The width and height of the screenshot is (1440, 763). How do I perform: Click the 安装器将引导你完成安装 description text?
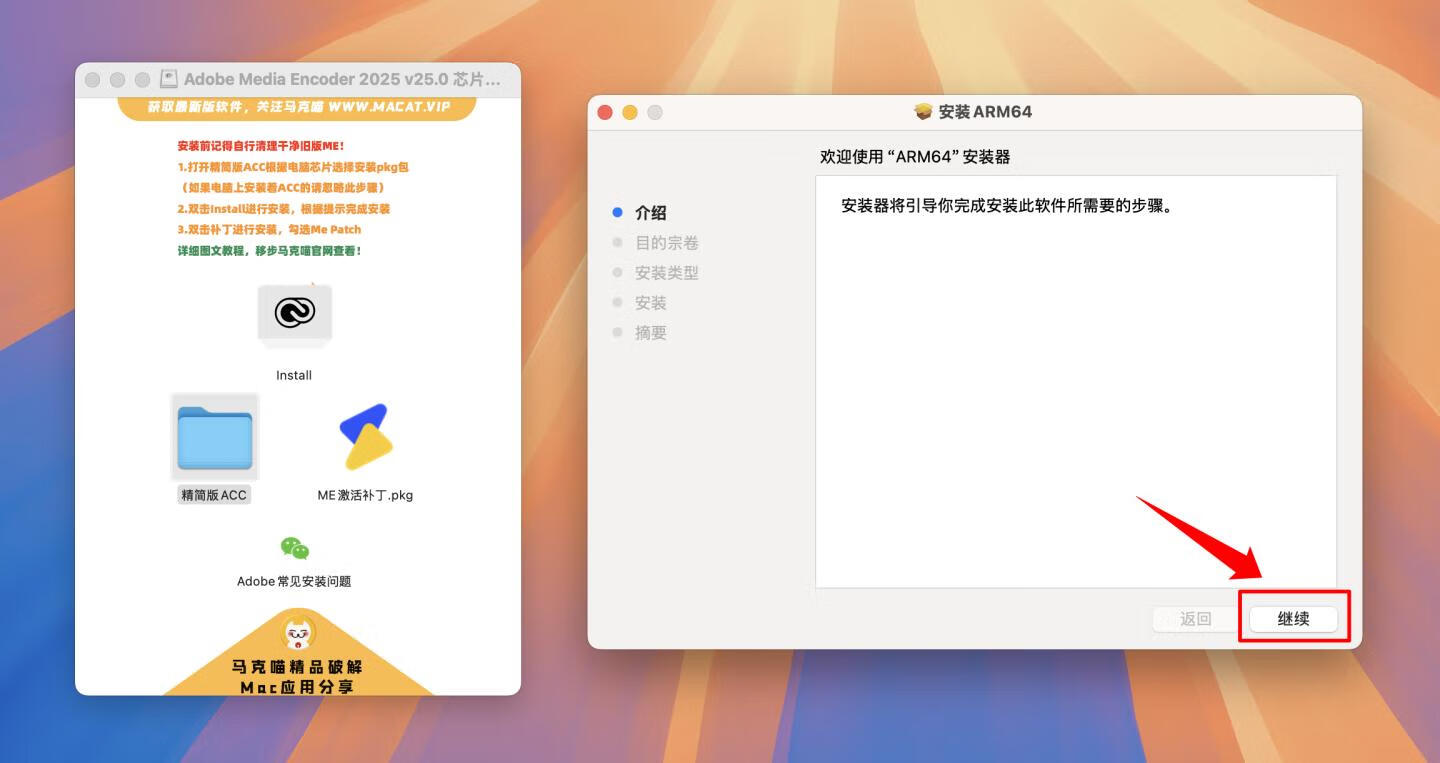pyautogui.click(x=1006, y=206)
